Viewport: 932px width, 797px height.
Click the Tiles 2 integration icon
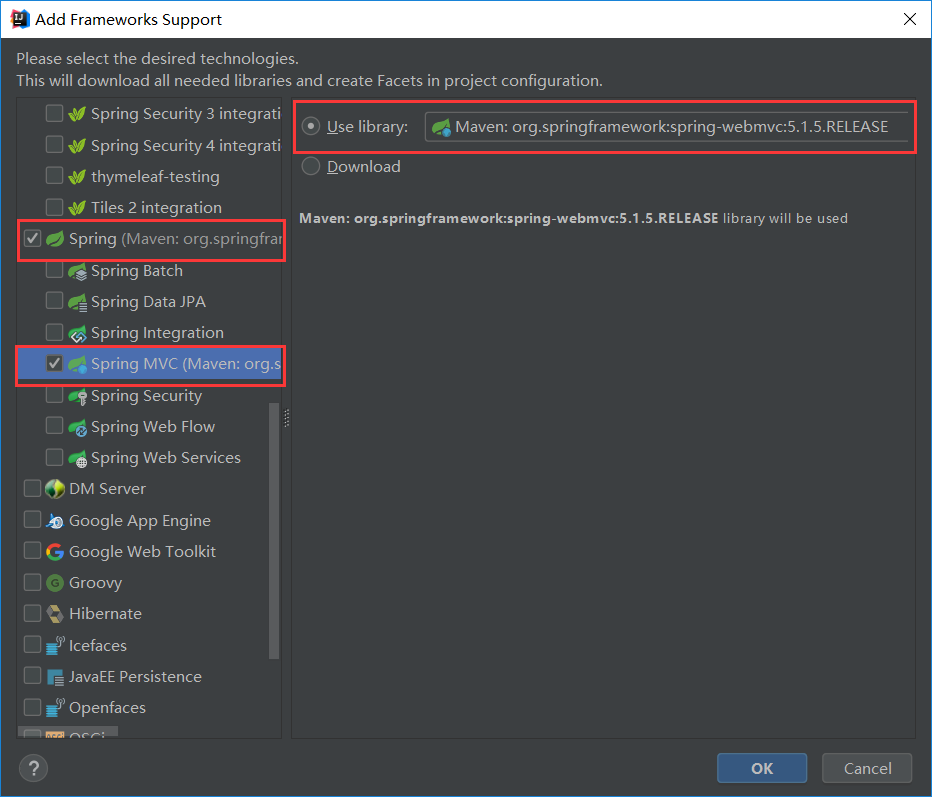(x=77, y=207)
